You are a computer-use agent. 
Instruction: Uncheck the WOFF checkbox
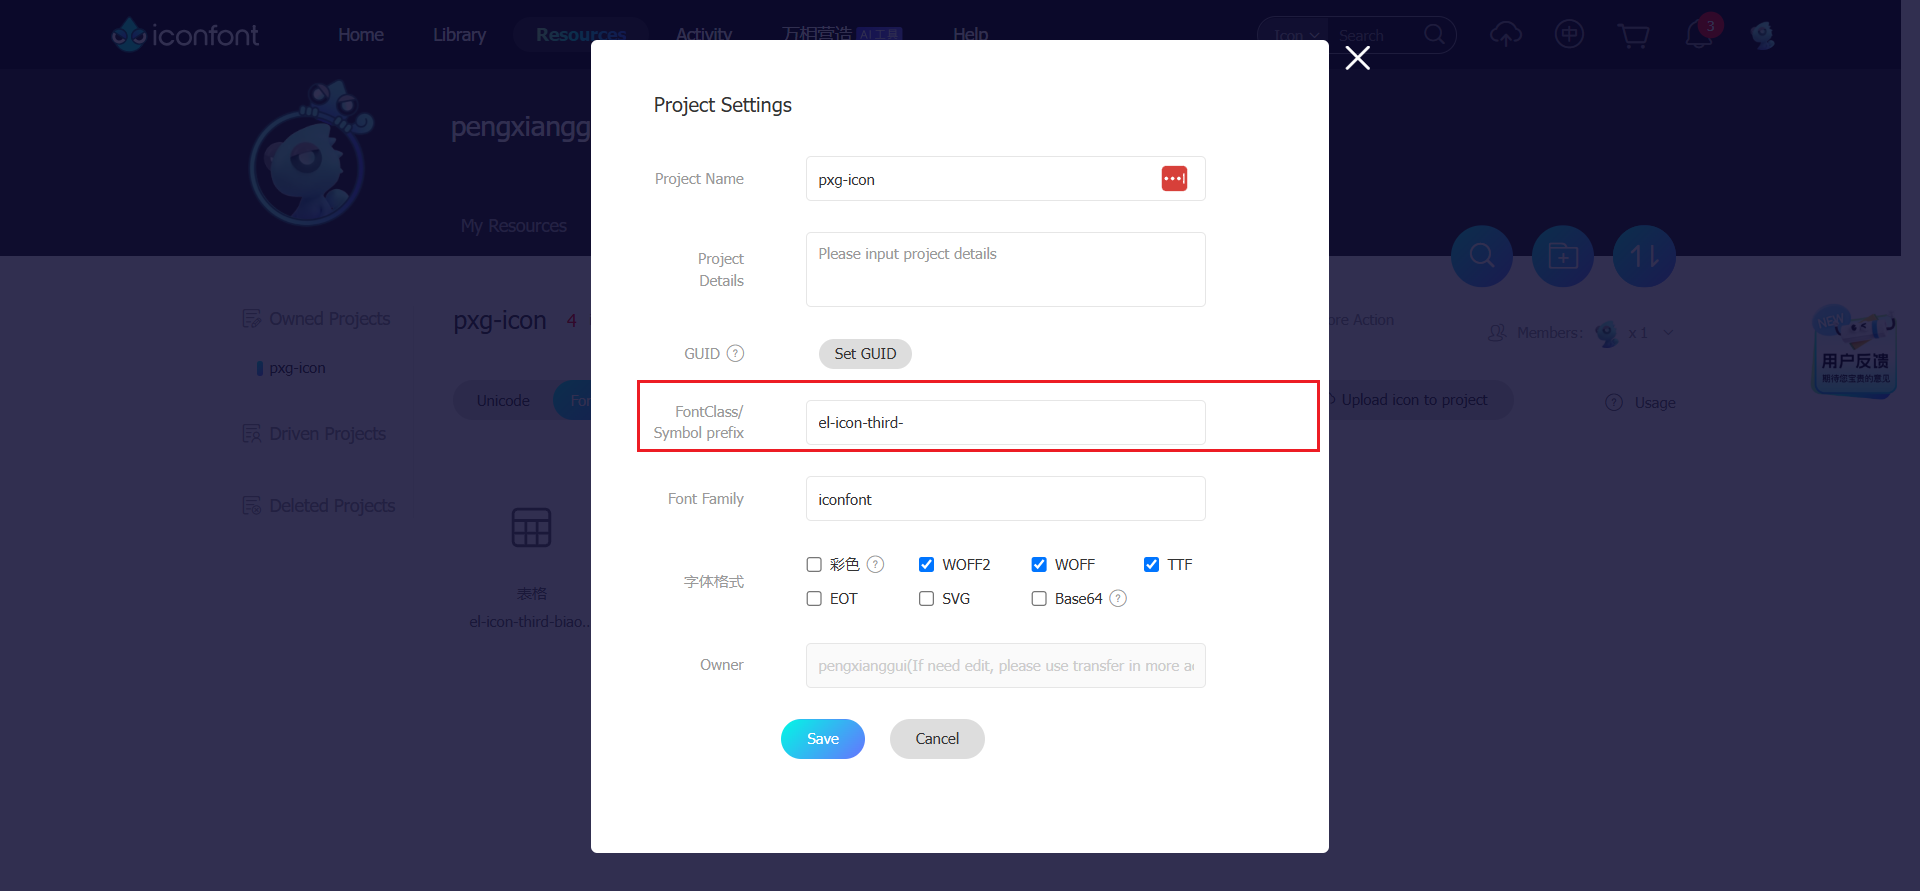tap(1039, 564)
